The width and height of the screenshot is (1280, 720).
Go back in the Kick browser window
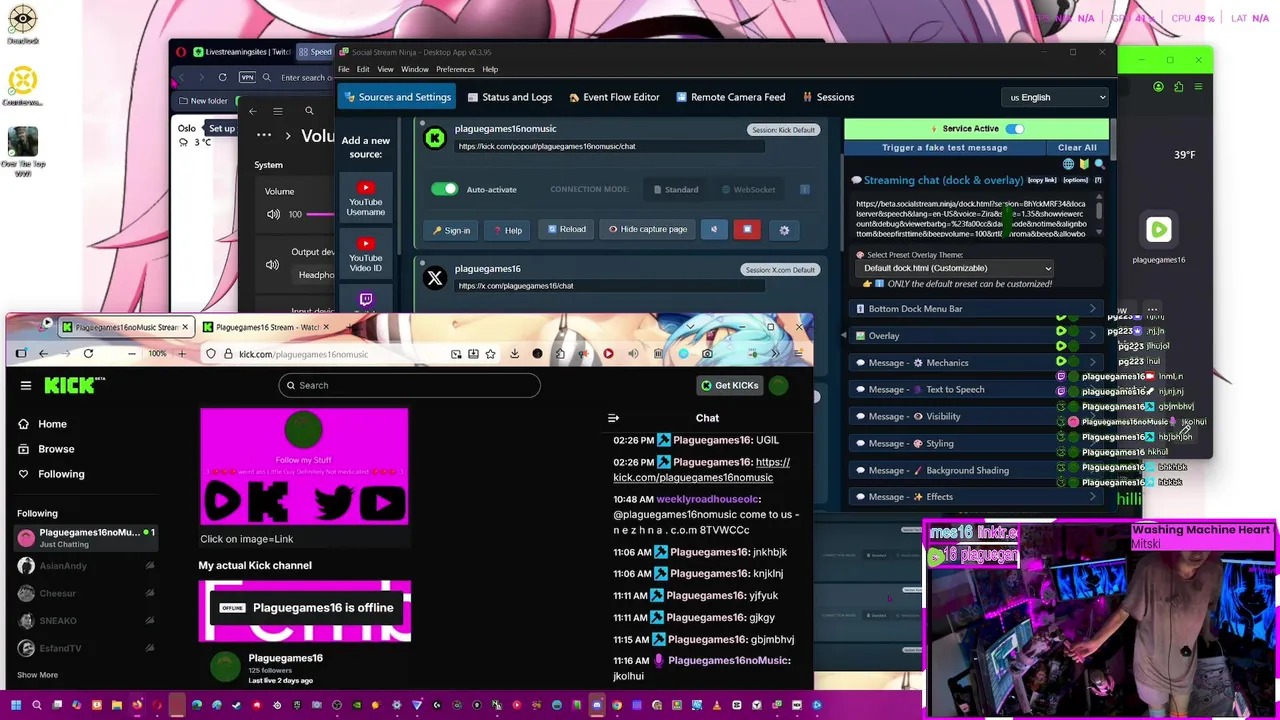43,353
